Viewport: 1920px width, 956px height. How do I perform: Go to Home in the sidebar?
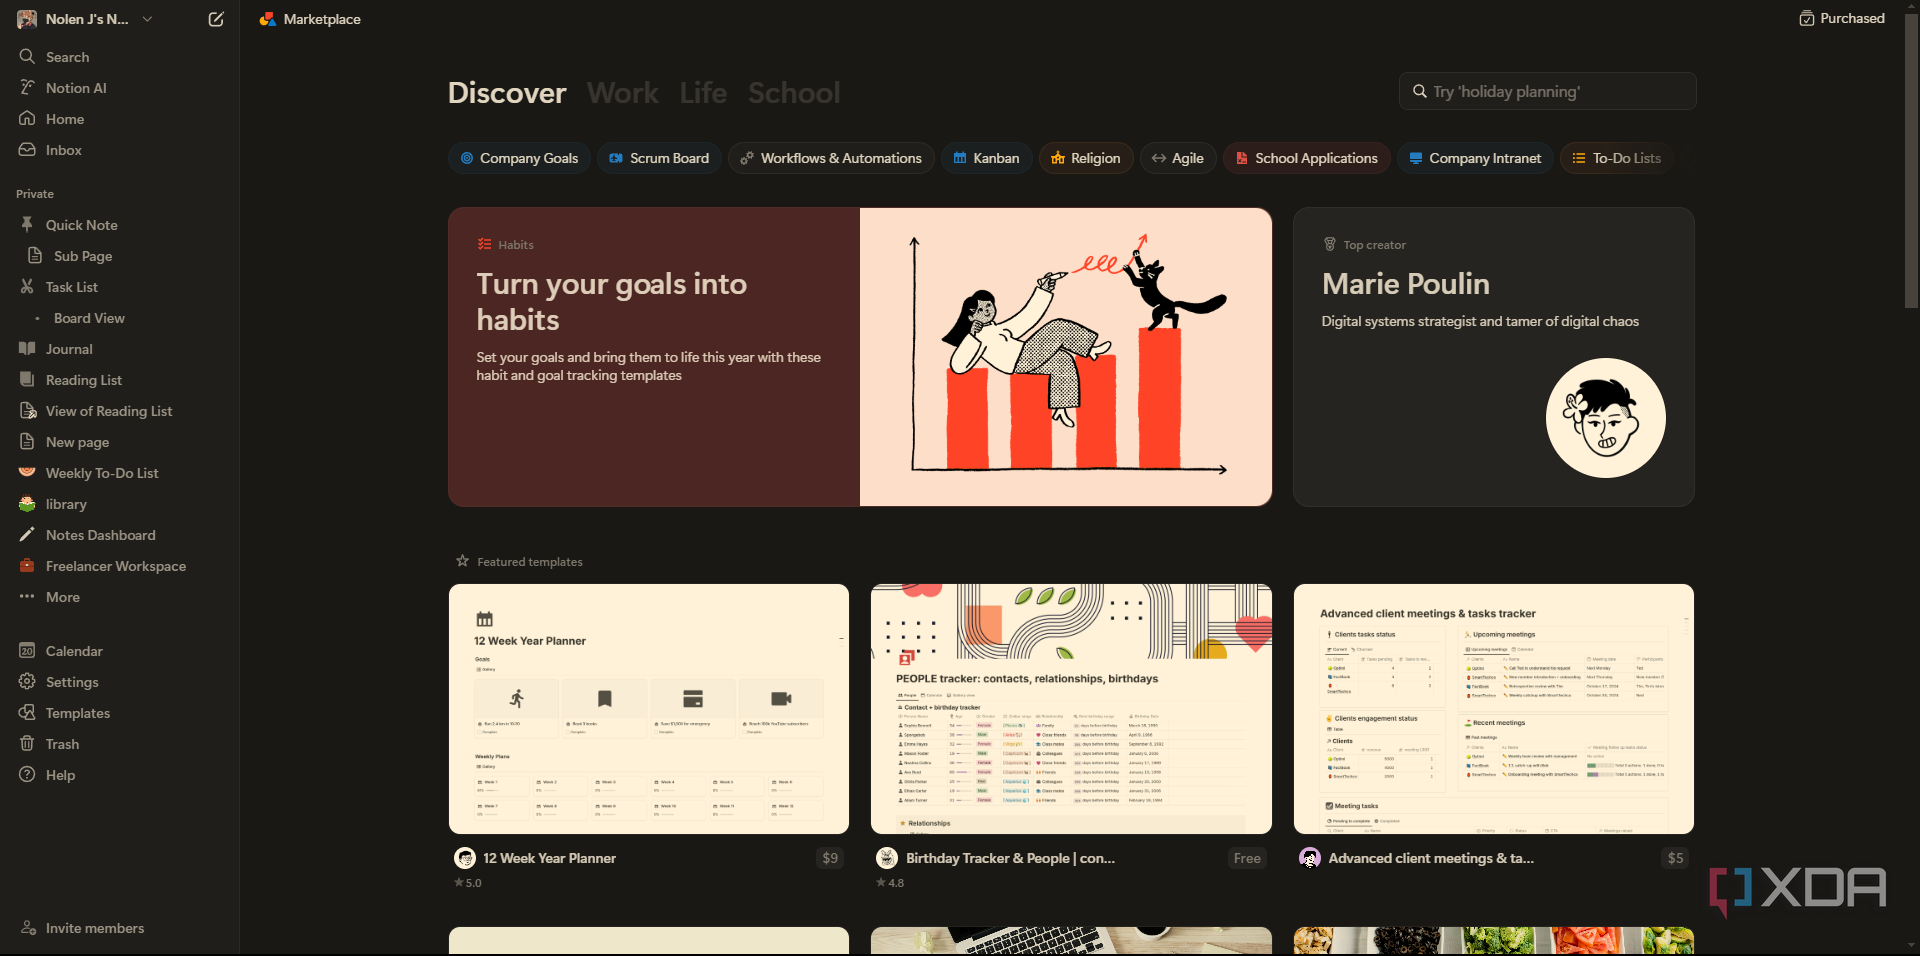coord(120,119)
